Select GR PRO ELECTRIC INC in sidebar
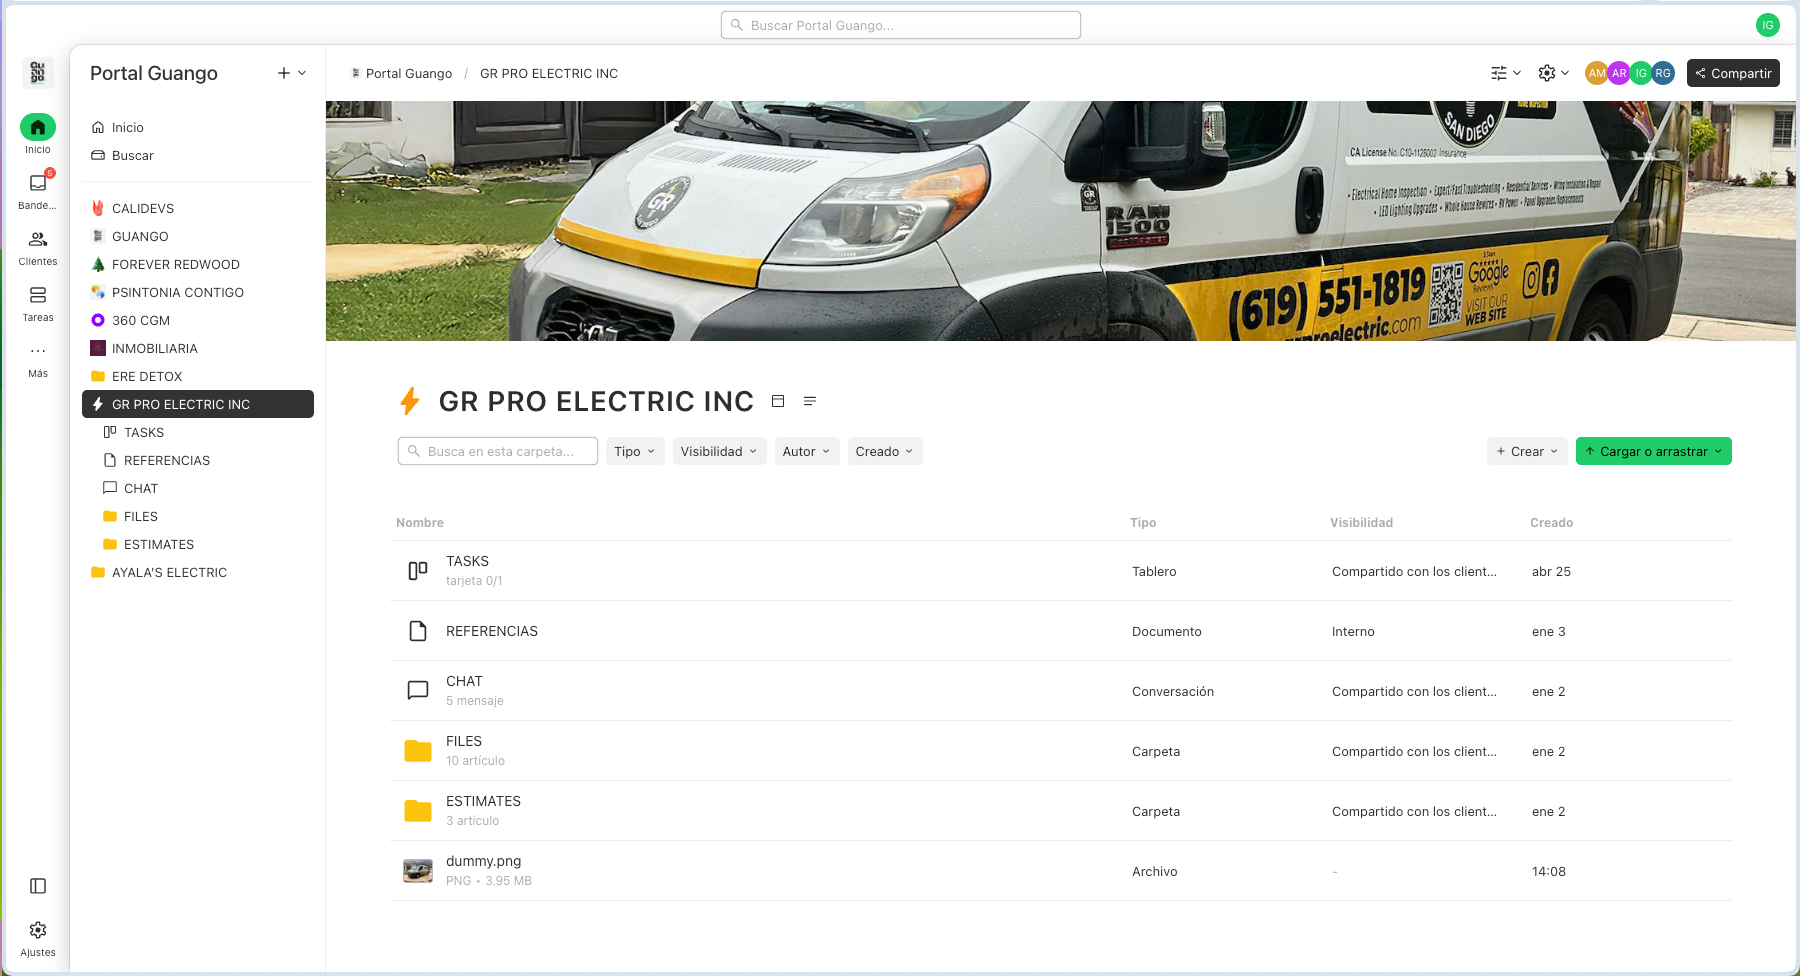 point(198,404)
